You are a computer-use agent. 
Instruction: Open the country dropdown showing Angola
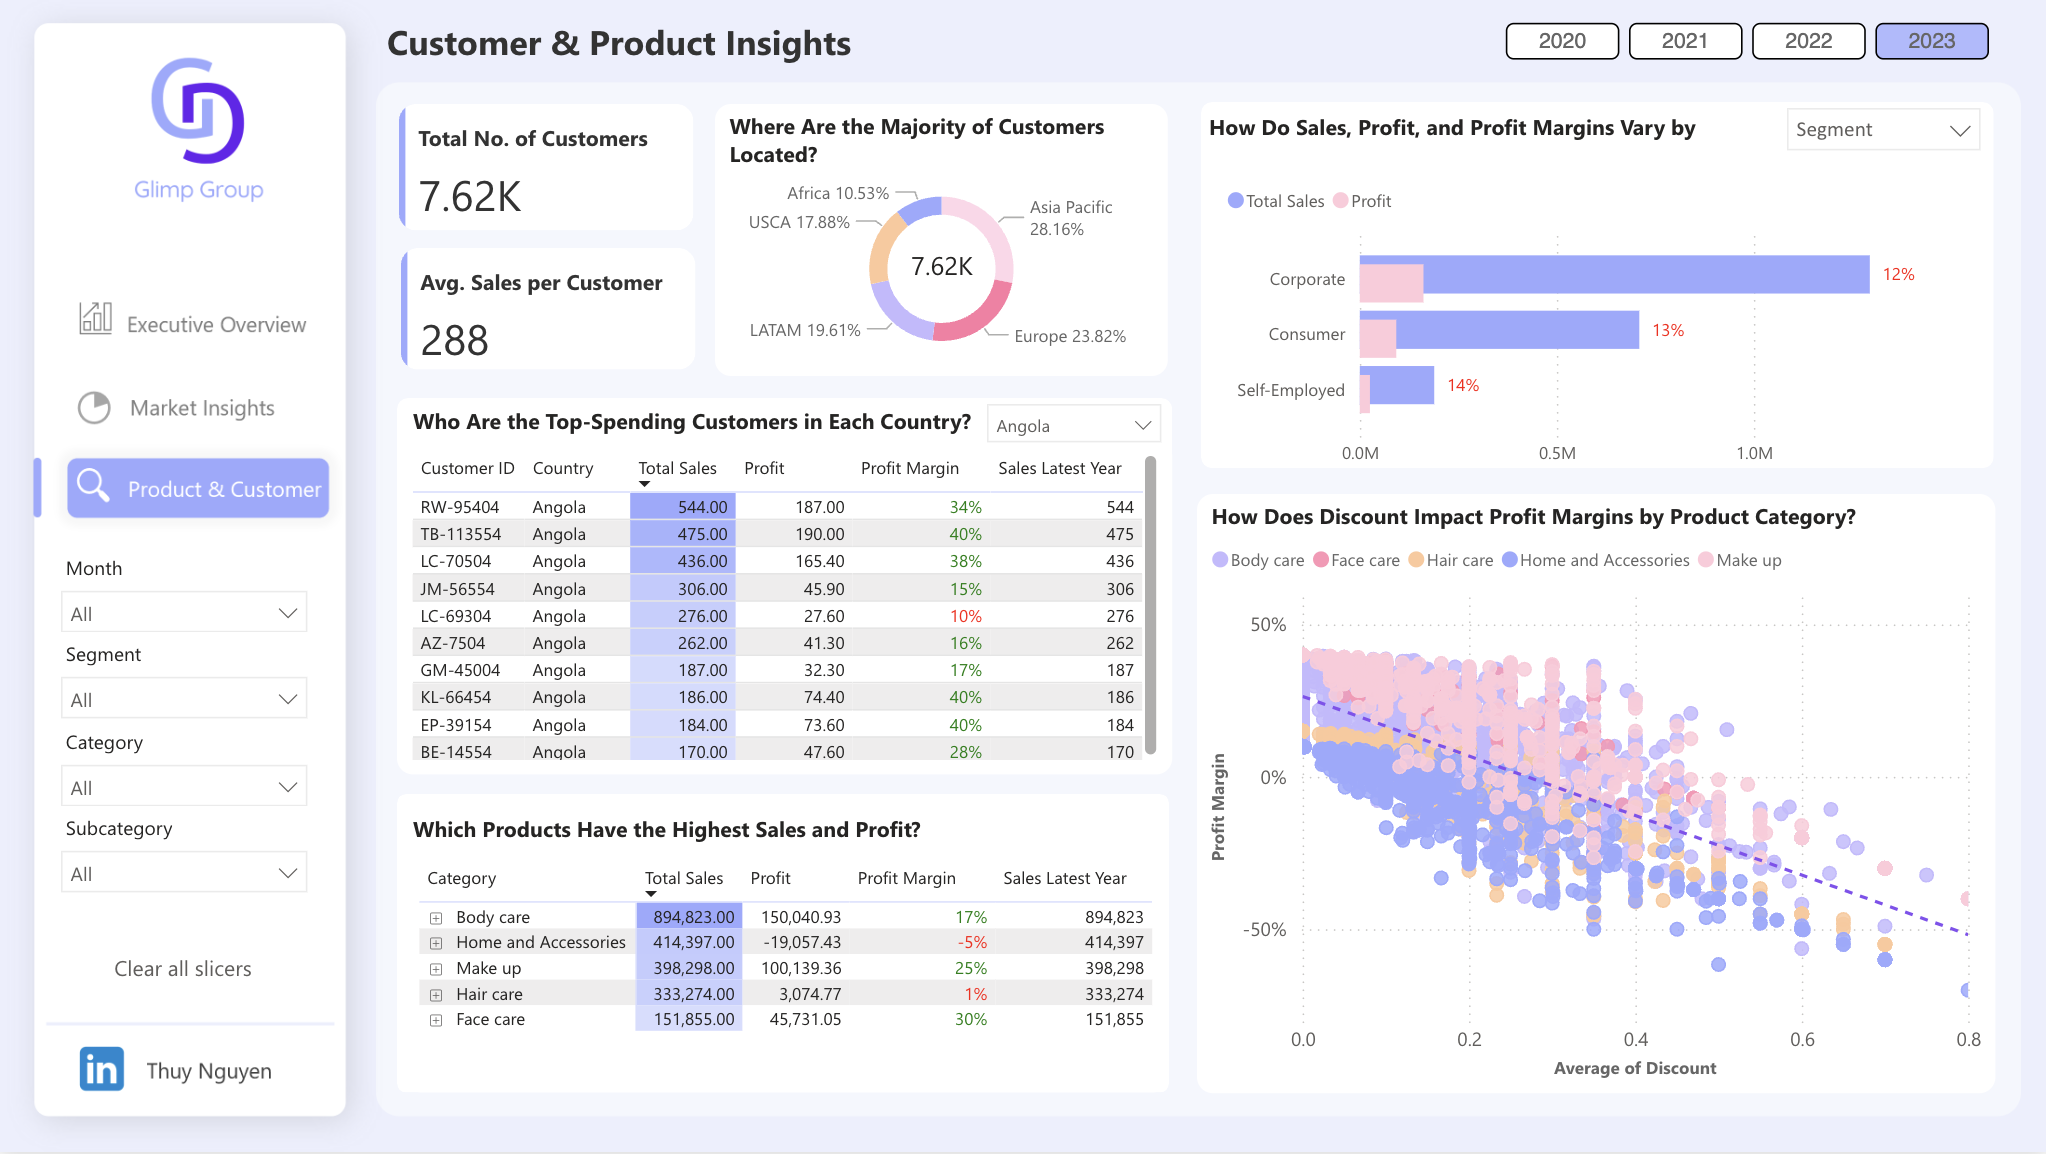1073,424
